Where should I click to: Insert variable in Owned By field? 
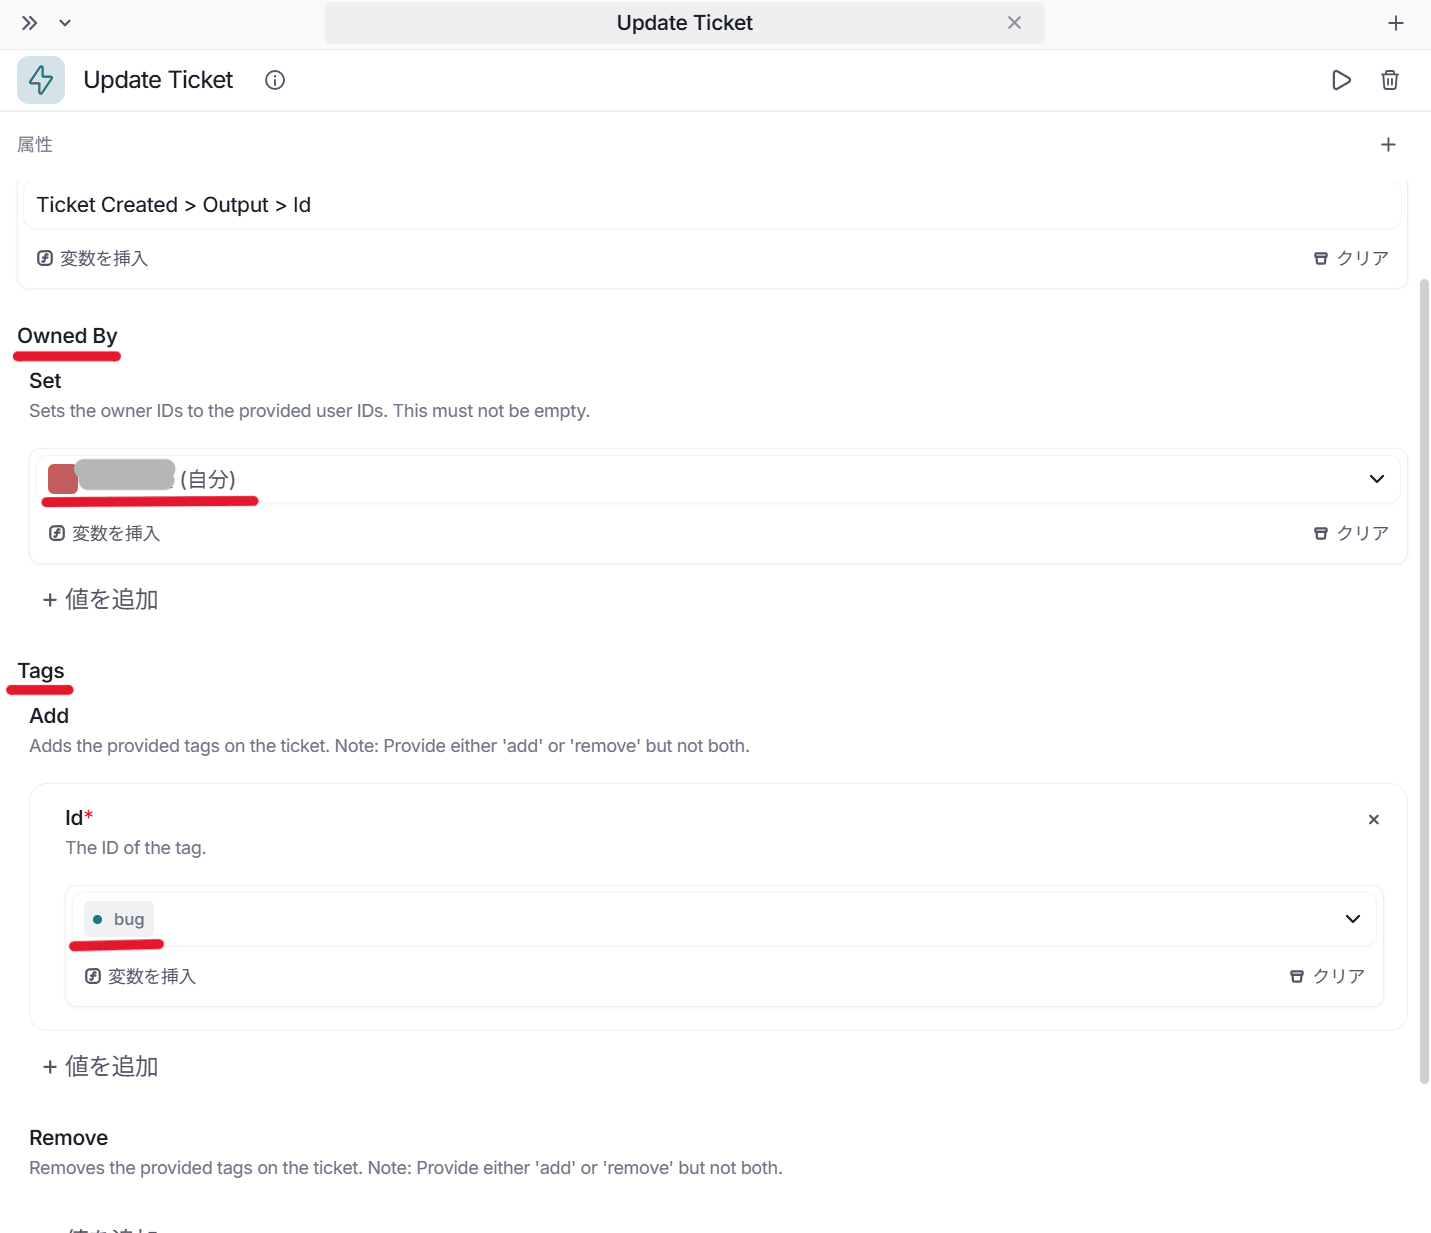pos(105,533)
